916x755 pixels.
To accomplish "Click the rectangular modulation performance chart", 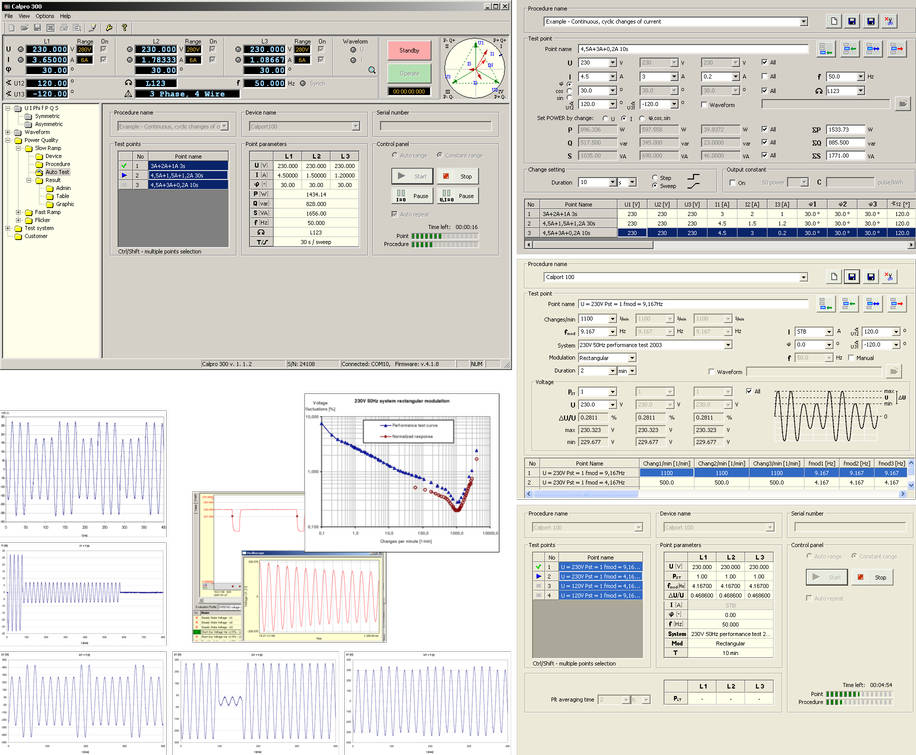I will [x=401, y=472].
